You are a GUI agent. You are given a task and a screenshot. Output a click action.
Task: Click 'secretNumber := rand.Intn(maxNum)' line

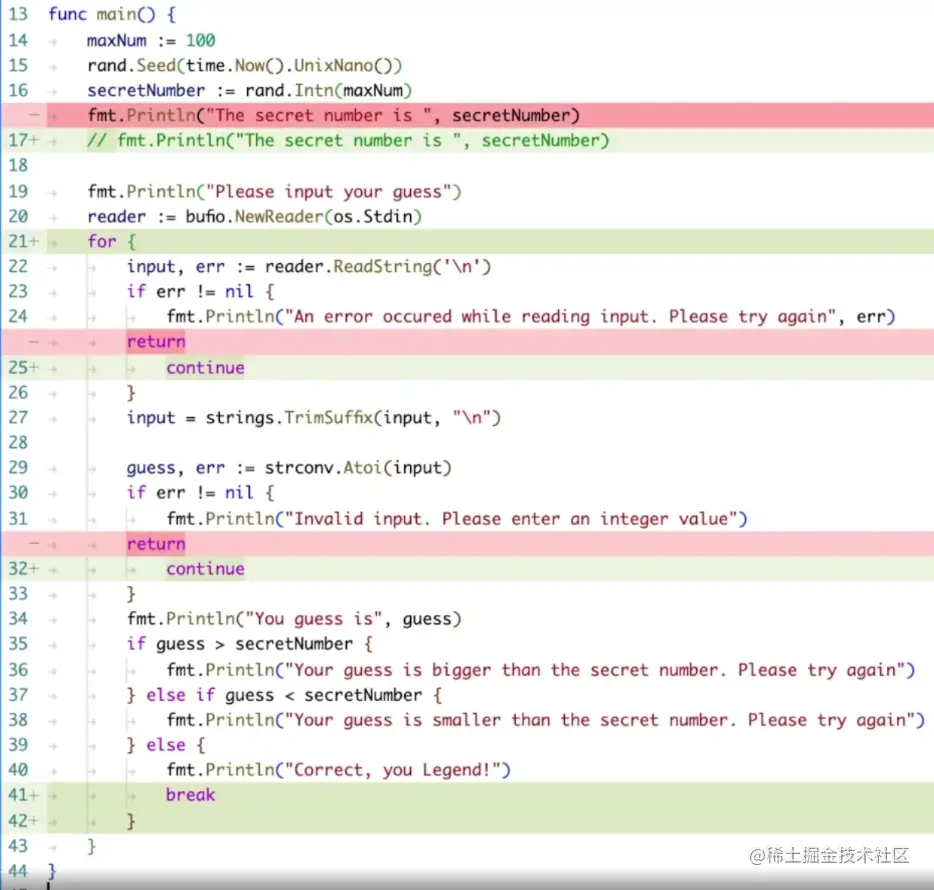click(250, 91)
